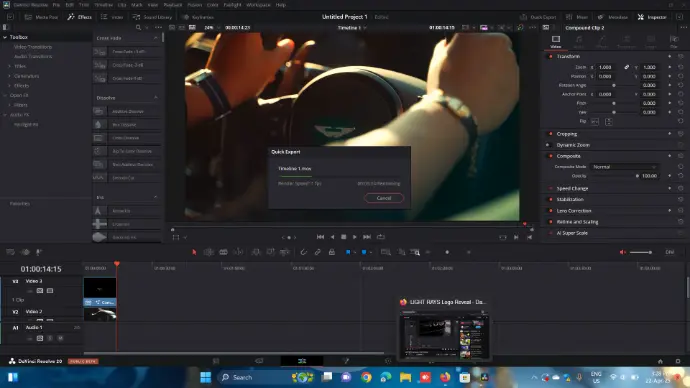Adjust the timeline volume slider

coord(641,252)
